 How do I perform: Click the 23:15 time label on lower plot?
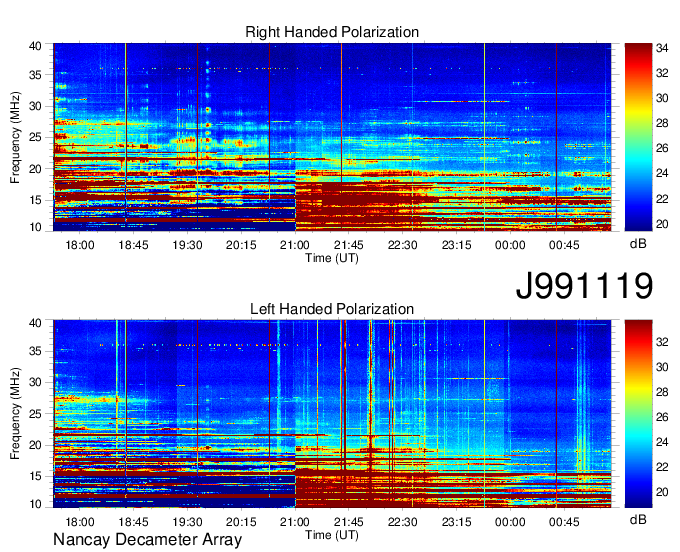[x=456, y=522]
